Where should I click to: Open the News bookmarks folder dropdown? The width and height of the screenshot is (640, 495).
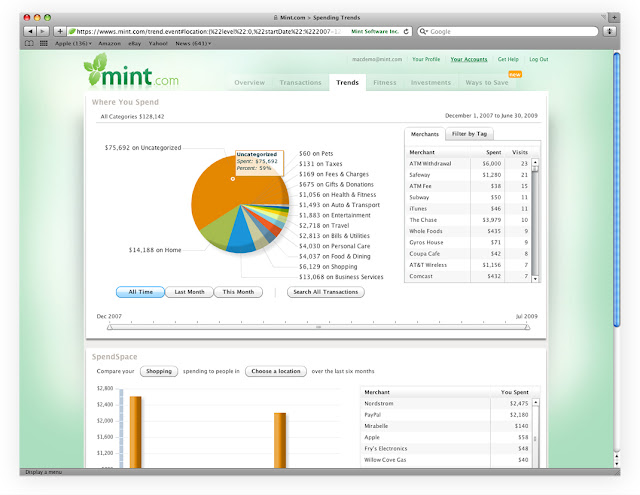click(193, 43)
